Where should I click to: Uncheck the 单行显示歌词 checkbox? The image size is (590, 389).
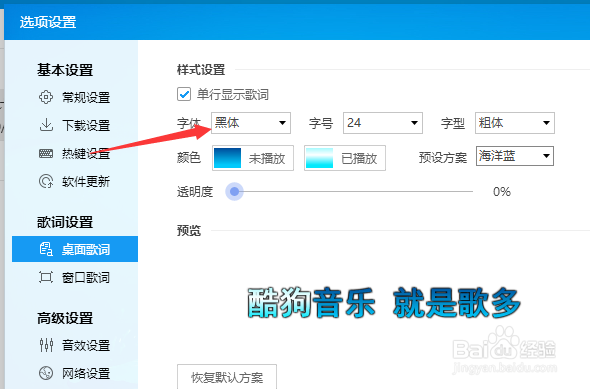(x=184, y=94)
